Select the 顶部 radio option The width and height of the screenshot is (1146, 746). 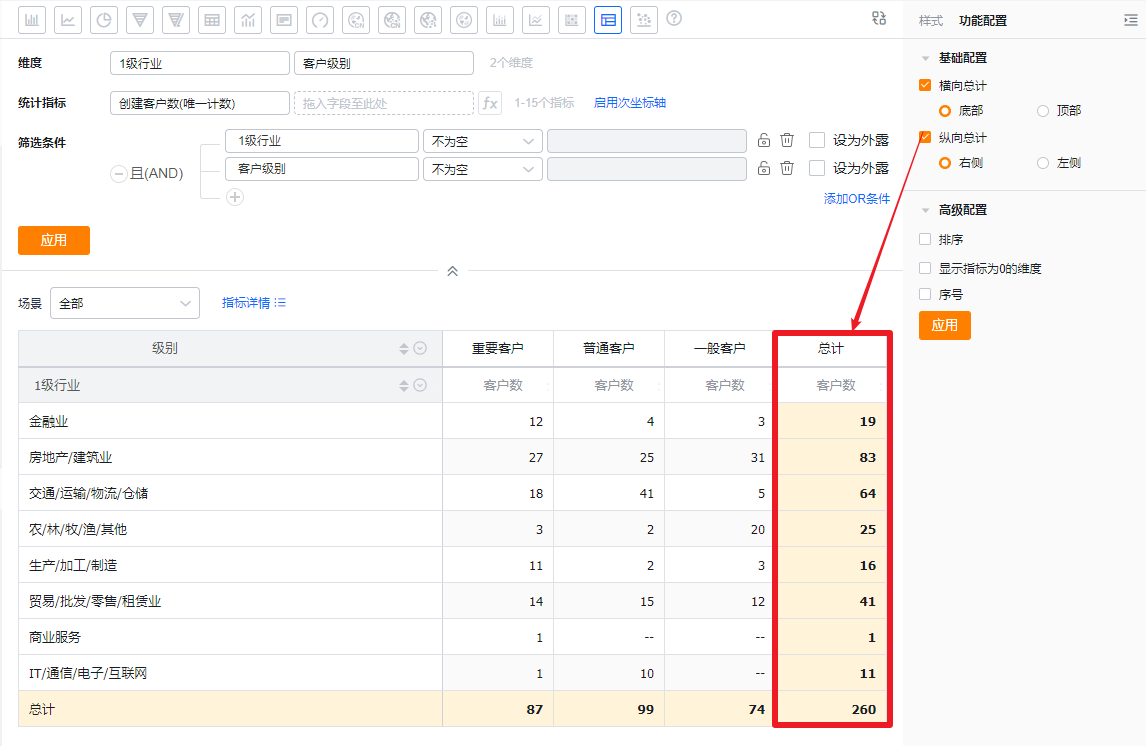tap(1043, 111)
